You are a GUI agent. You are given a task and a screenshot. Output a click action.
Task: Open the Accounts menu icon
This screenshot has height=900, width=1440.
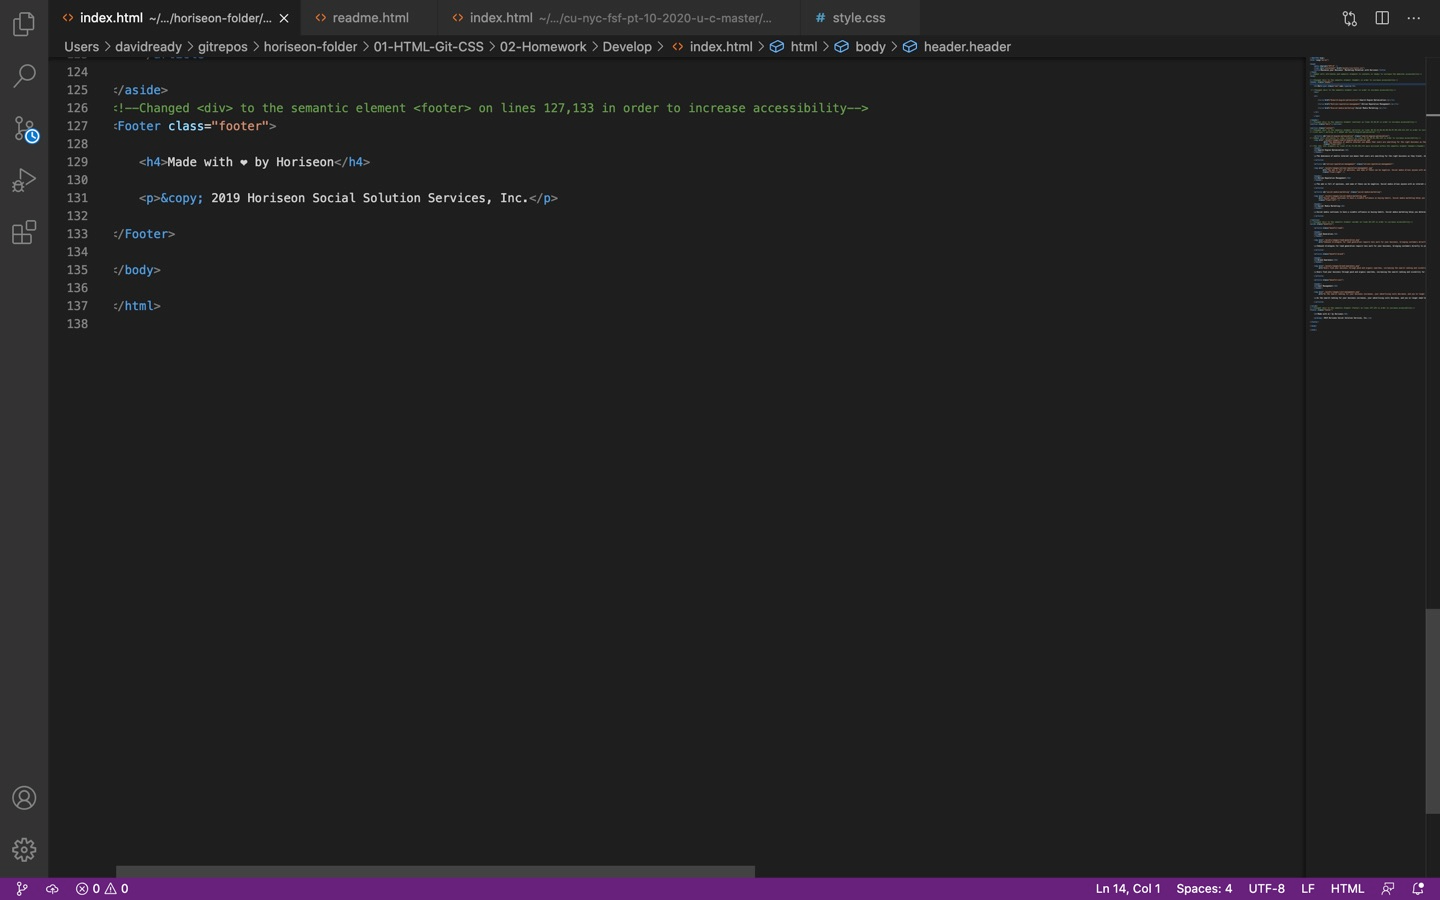24,798
